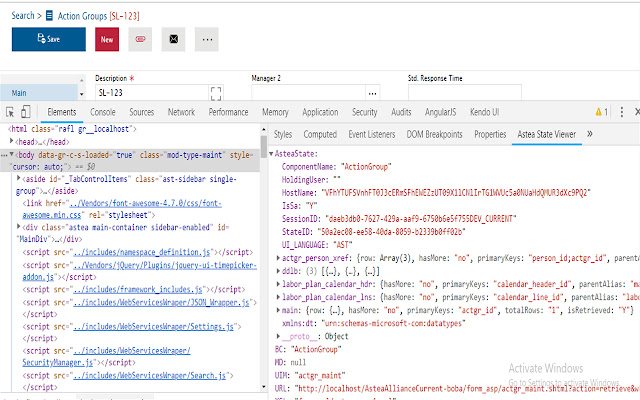Open the Security DevTools tab
640x400 pixels.
364,112
